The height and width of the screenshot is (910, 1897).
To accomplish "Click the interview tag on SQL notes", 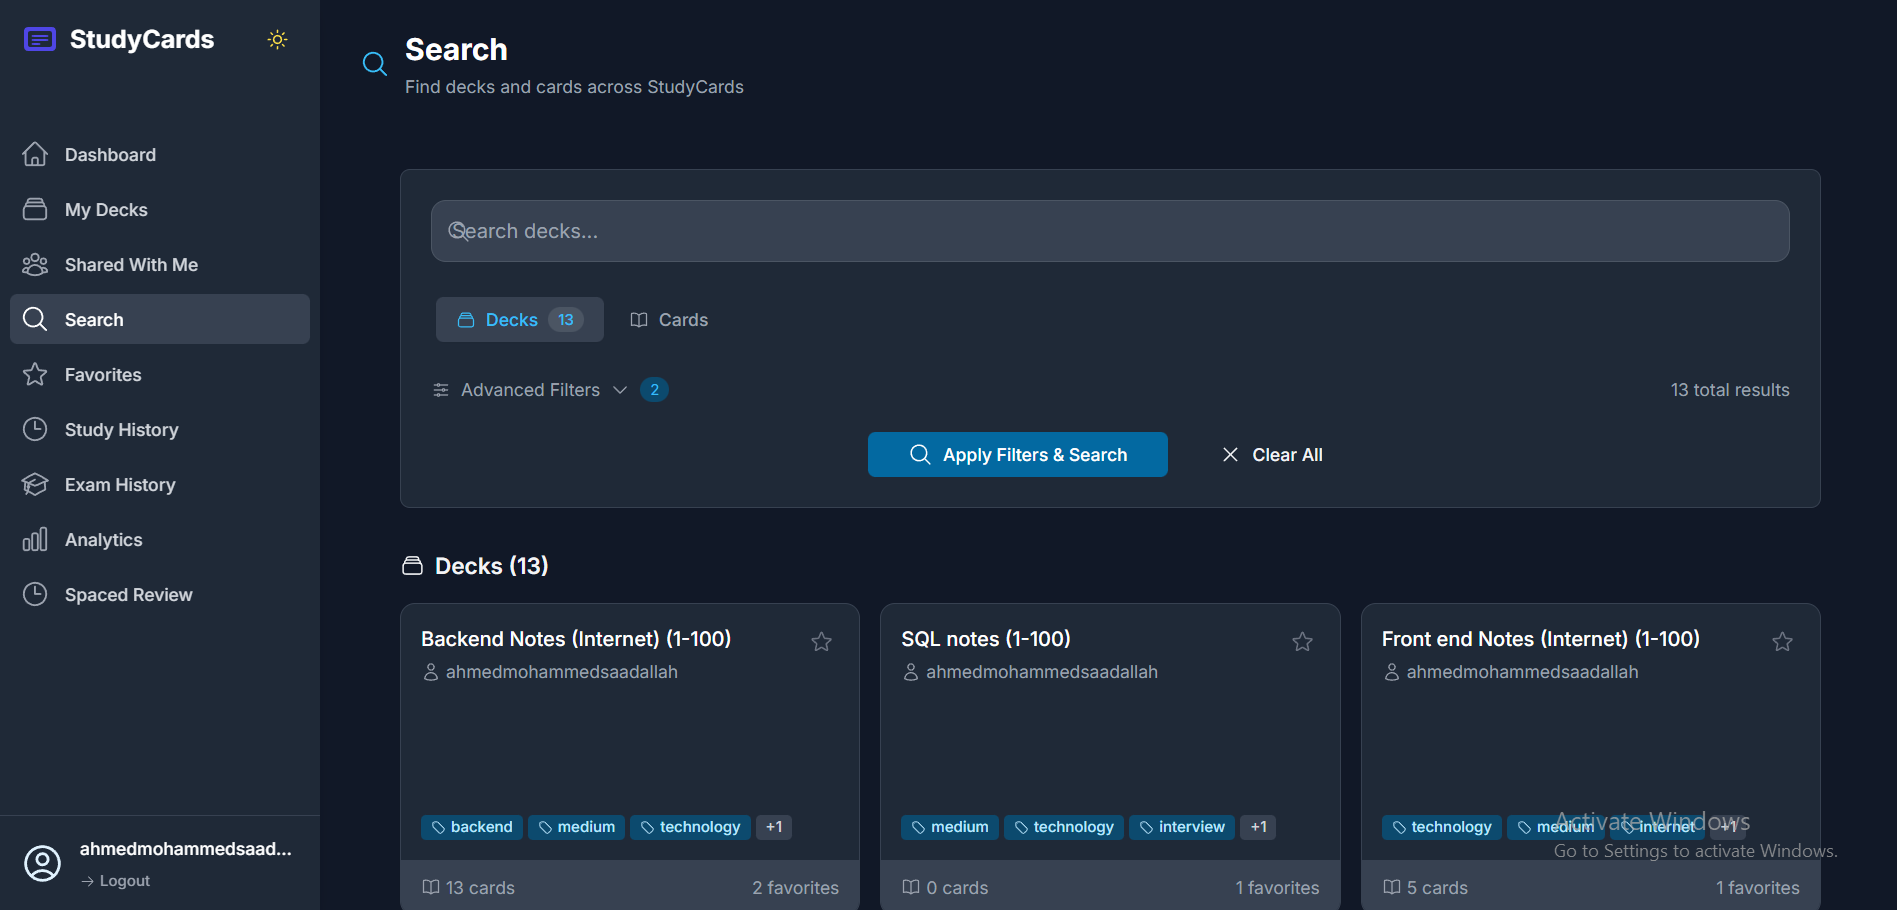I will tap(1182, 827).
